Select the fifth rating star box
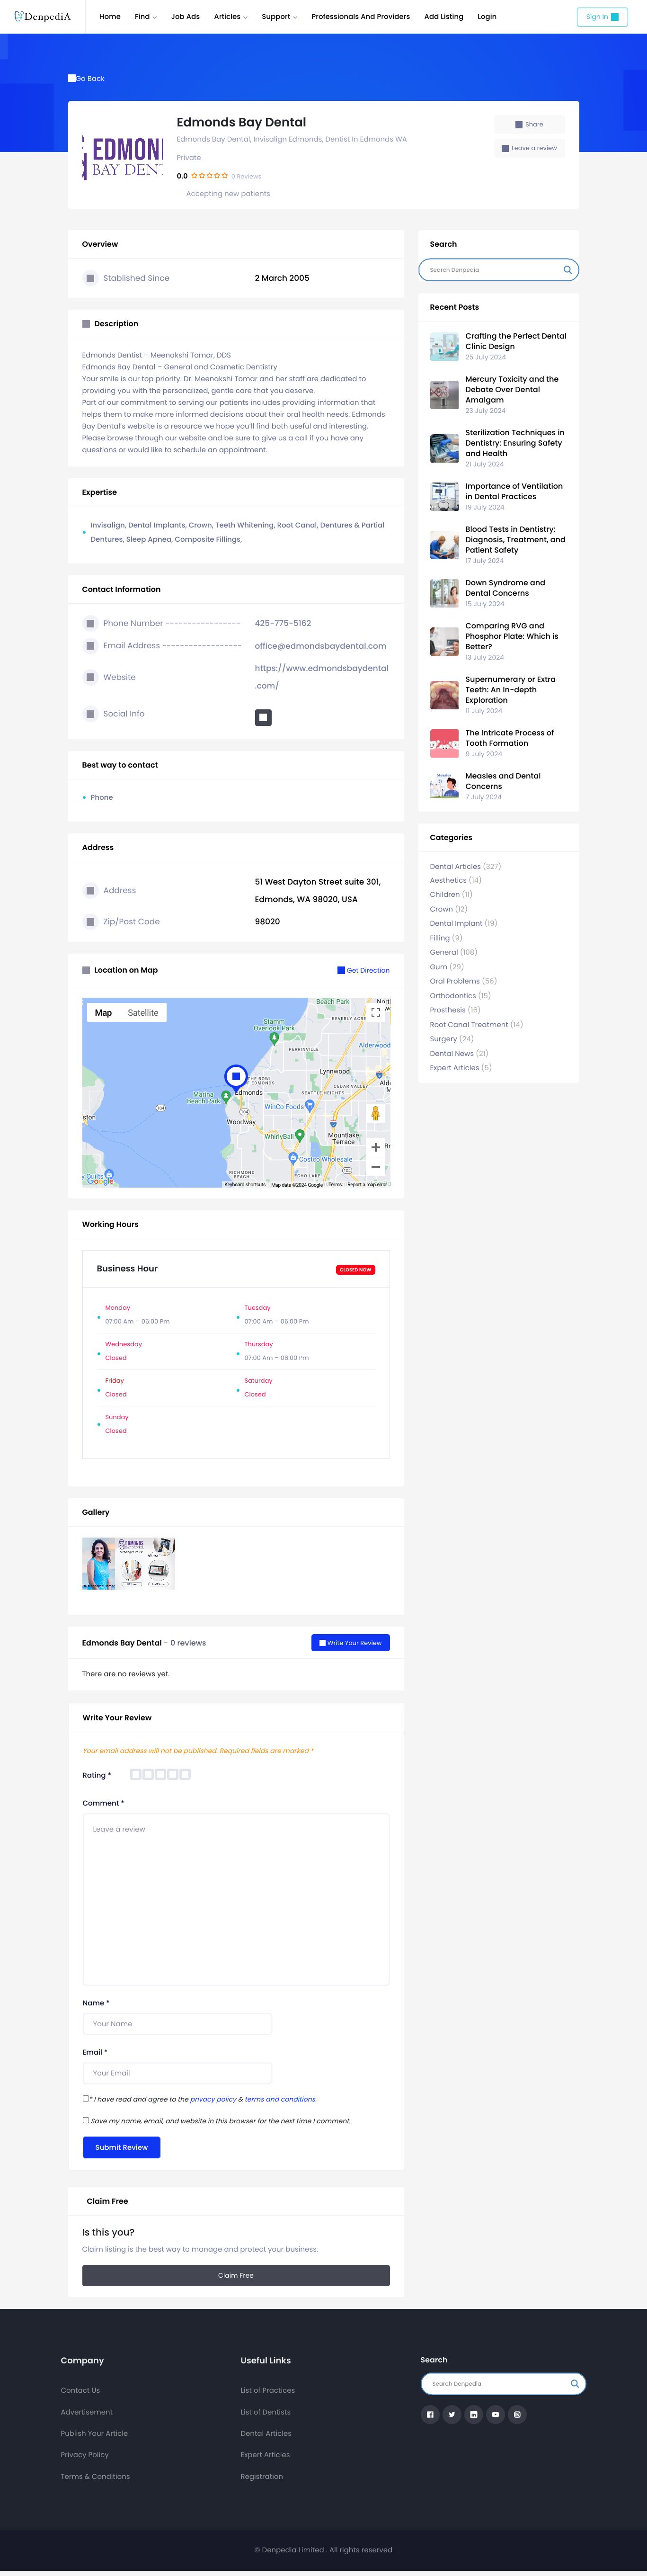 [185, 1774]
